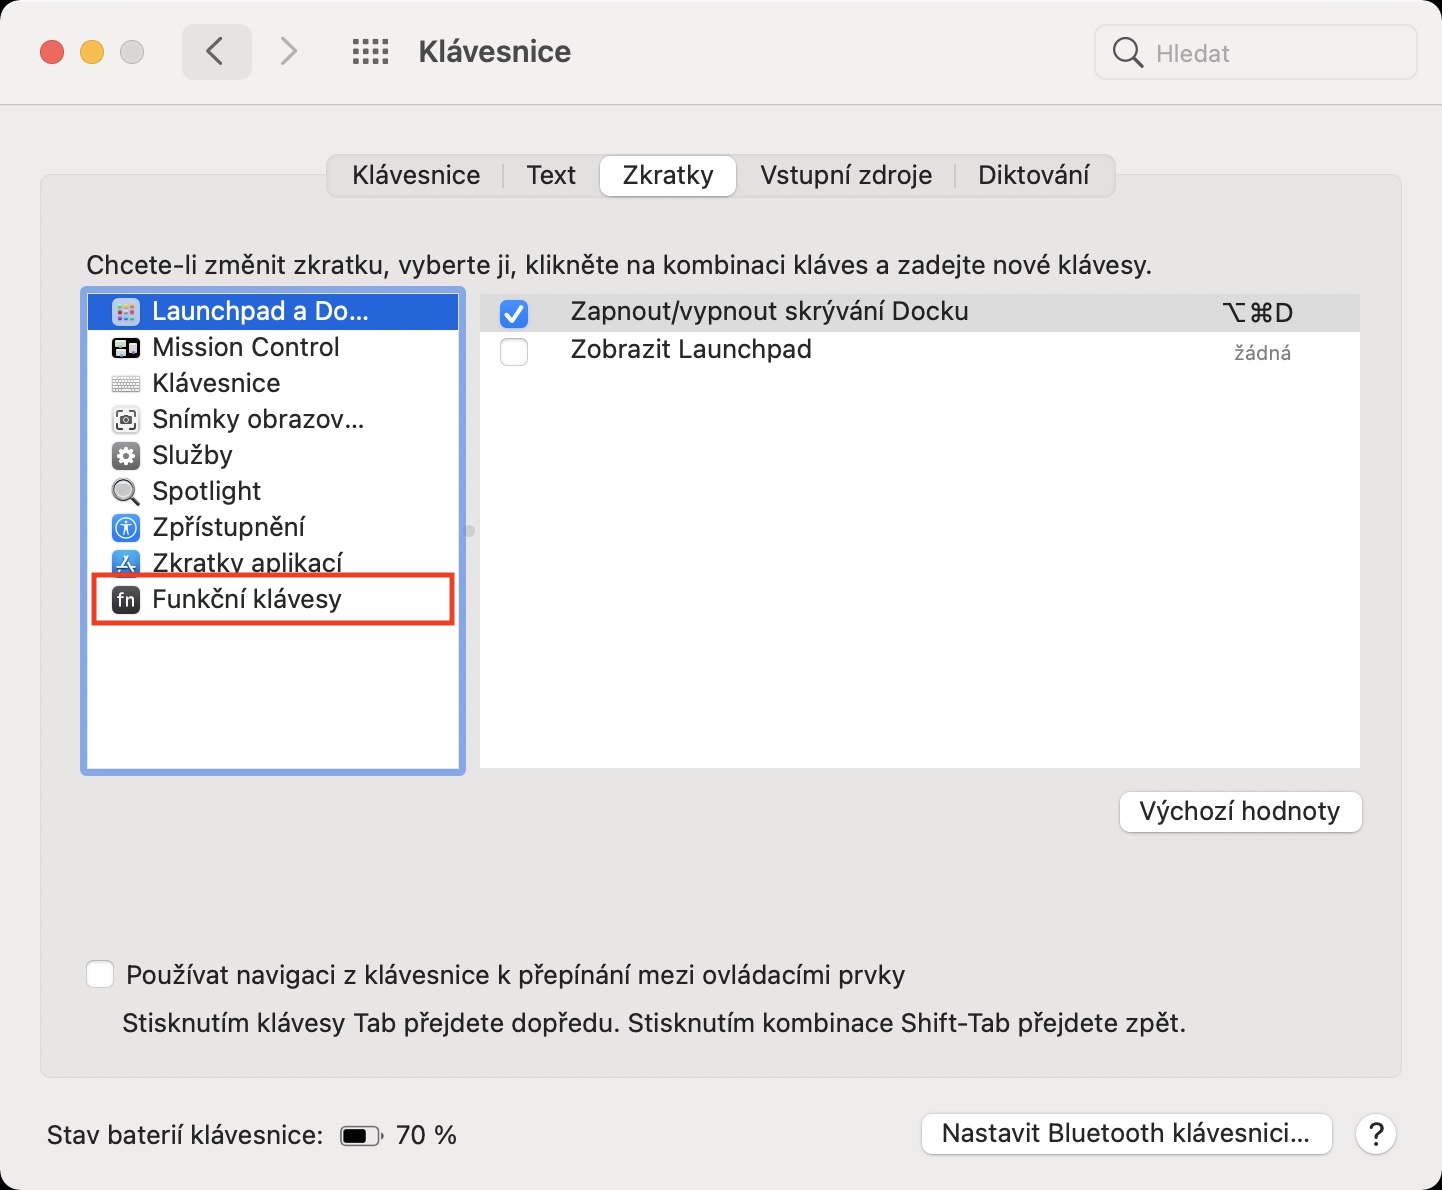Image resolution: width=1442 pixels, height=1190 pixels.
Task: Switch to the Text tab
Action: (551, 176)
